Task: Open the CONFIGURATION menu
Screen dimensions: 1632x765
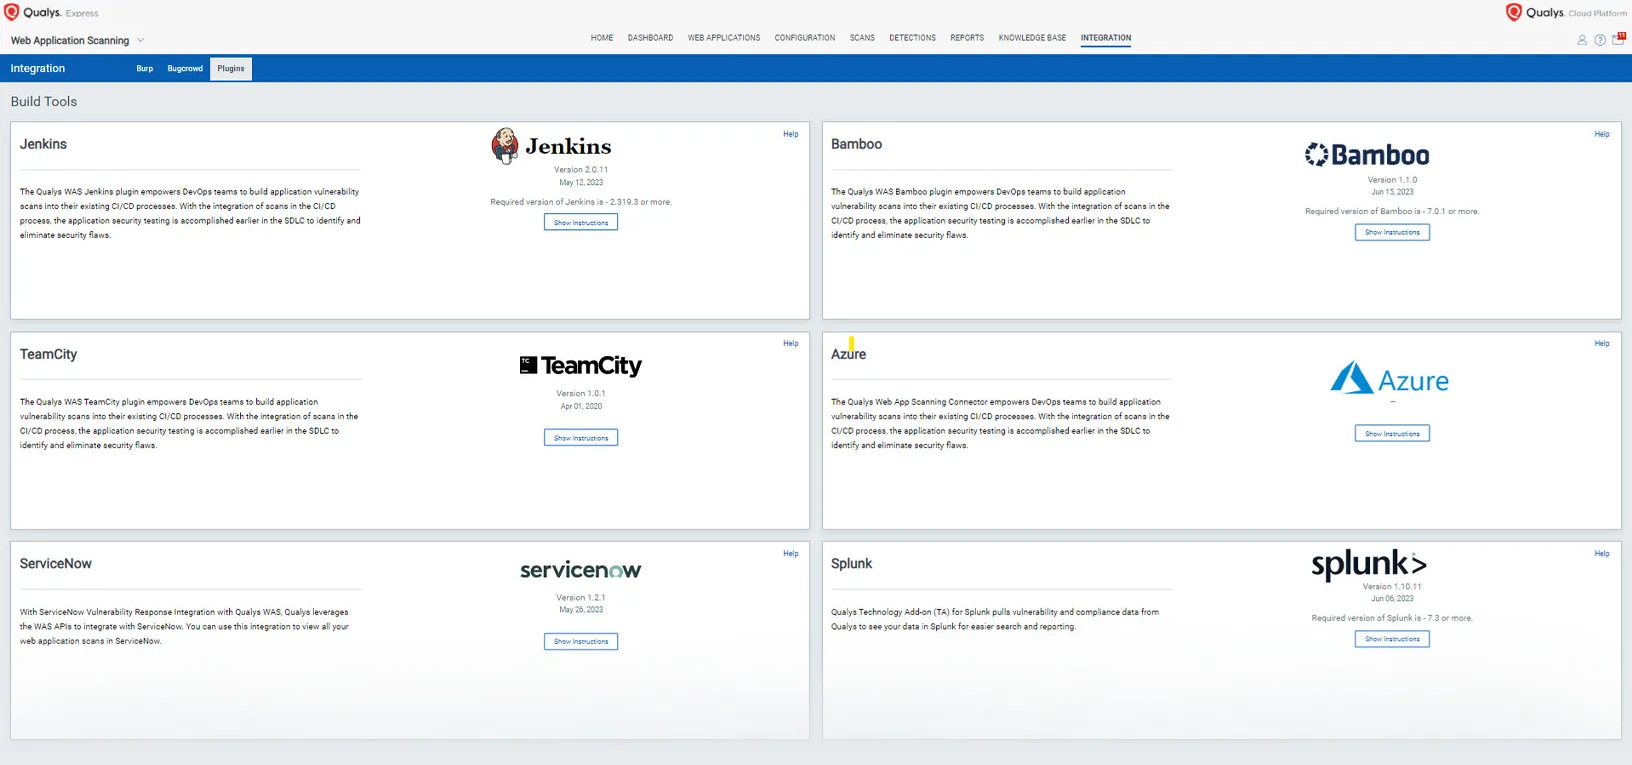Action: point(805,38)
